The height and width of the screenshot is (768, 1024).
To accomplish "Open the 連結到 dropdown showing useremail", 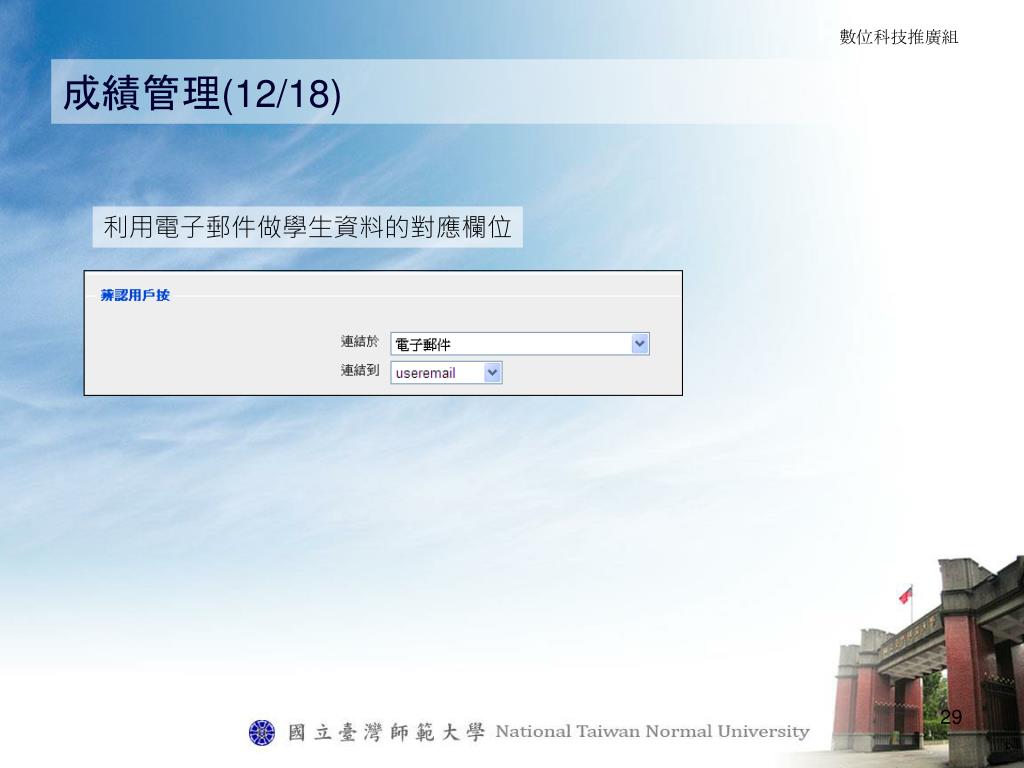I will [446, 373].
